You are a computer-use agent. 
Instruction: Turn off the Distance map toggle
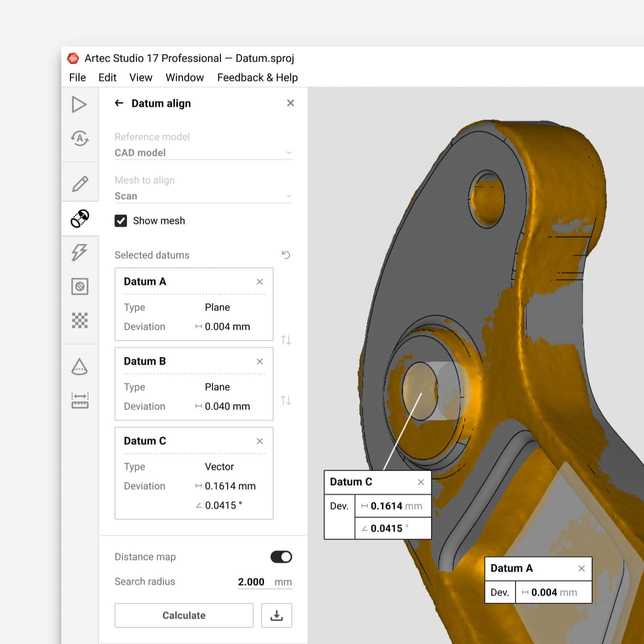click(281, 557)
